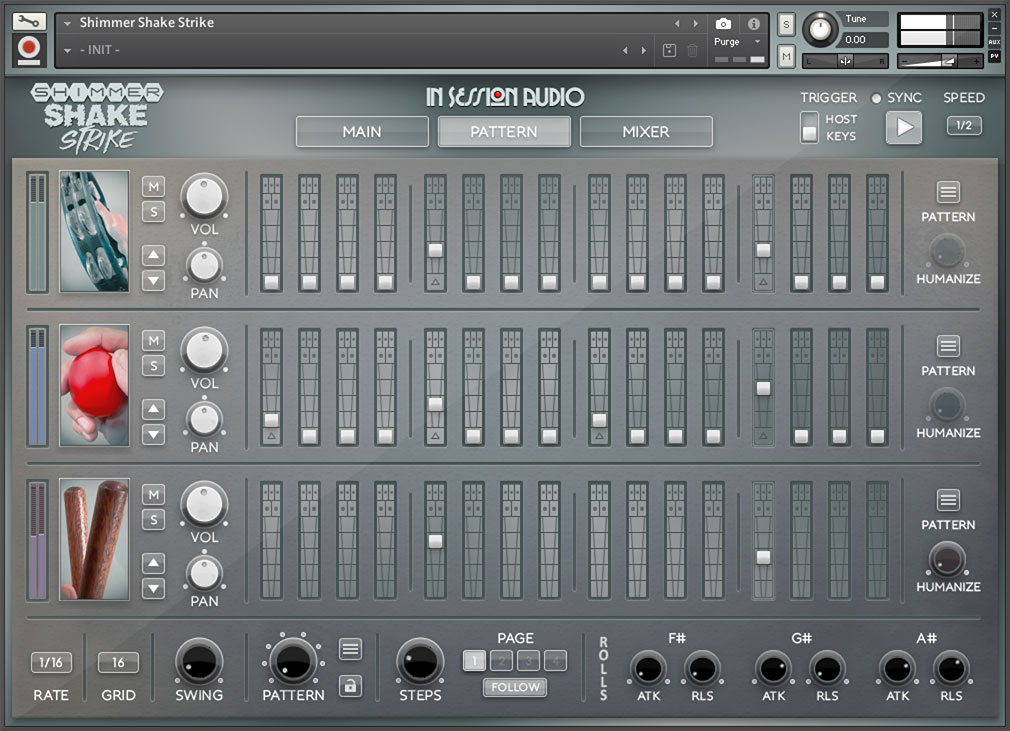Click the SPEED 1/2 button

click(x=963, y=126)
